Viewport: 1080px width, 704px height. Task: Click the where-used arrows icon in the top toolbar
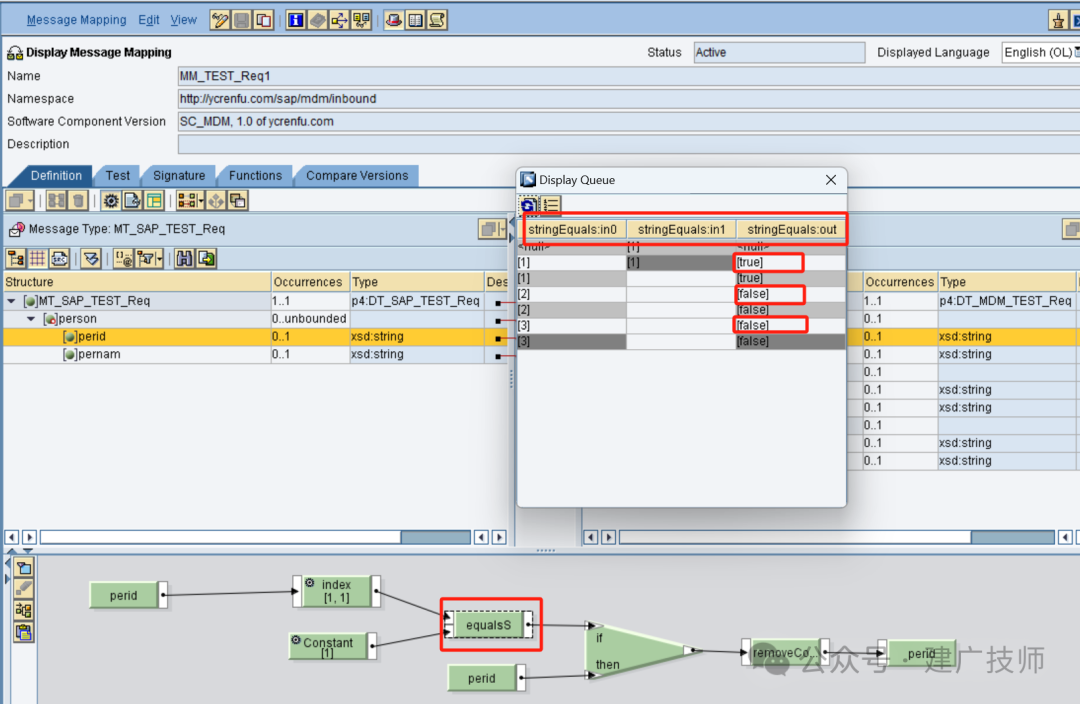[x=340, y=20]
